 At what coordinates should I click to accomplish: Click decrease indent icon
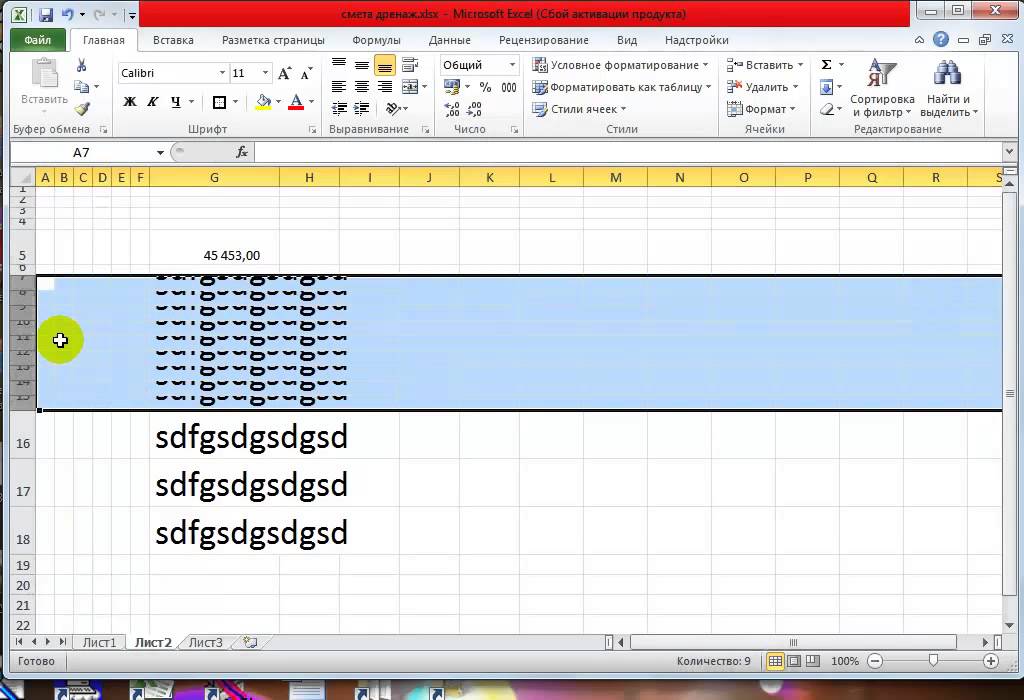click(340, 108)
